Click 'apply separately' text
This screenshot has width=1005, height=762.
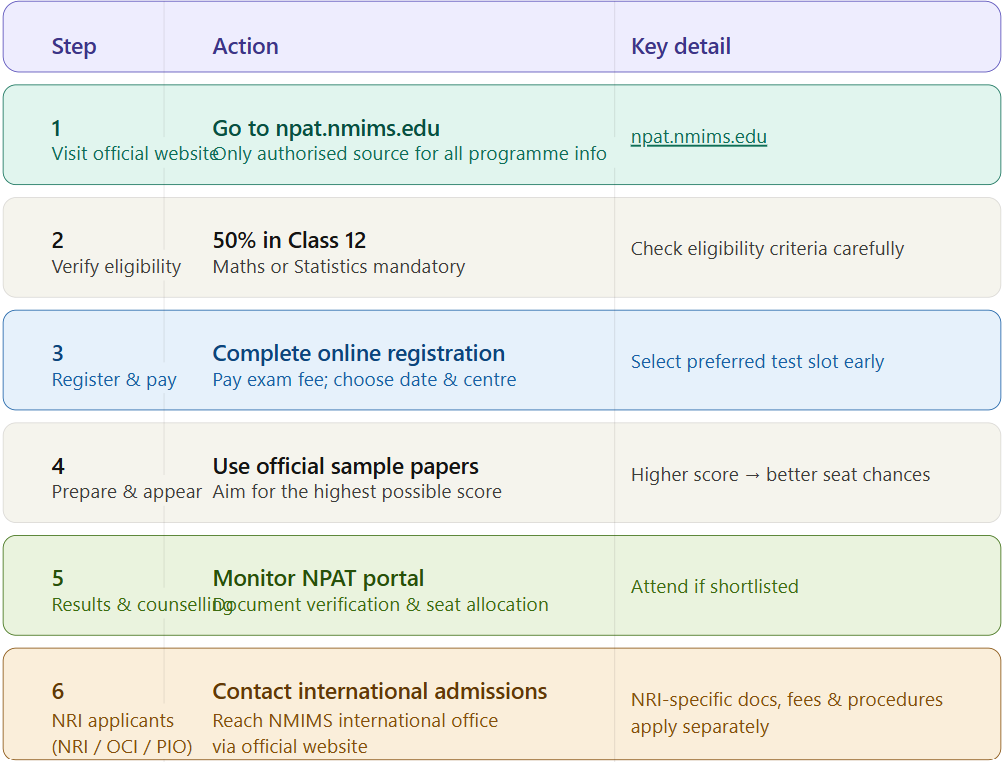pos(700,727)
